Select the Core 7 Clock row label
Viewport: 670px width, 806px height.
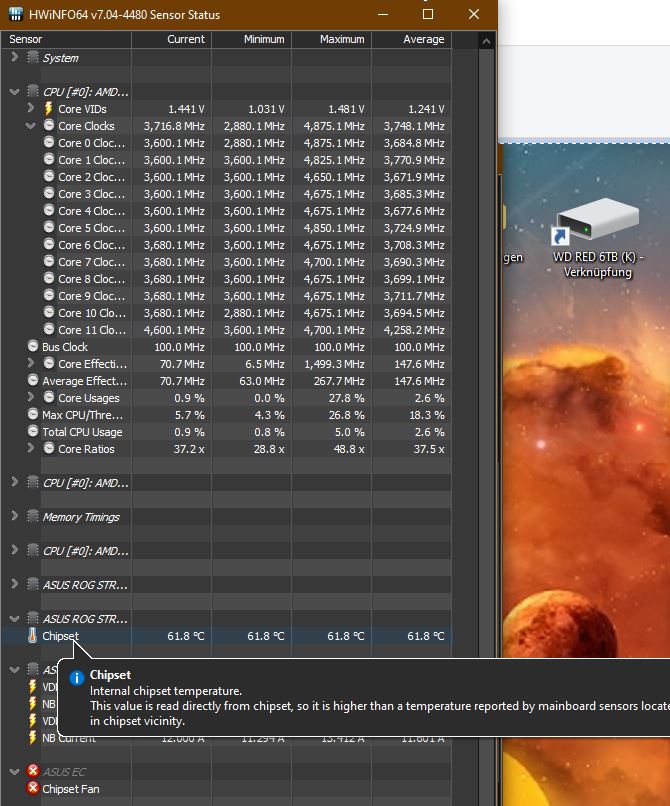[91, 262]
